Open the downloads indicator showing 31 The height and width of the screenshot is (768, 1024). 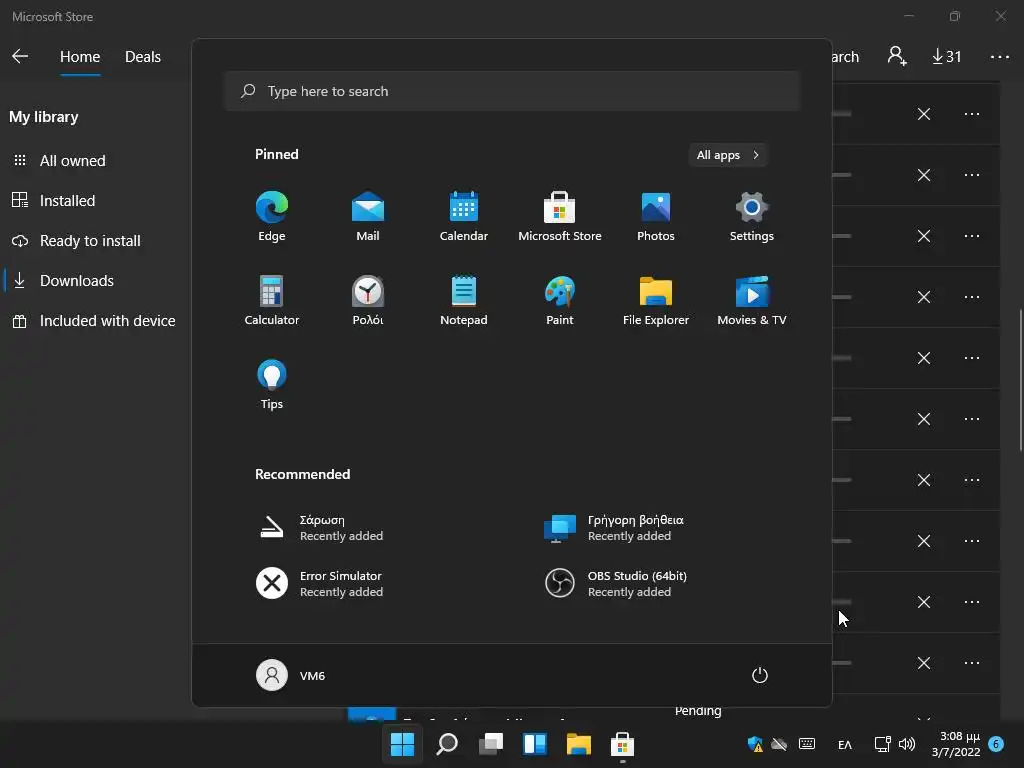click(x=946, y=57)
